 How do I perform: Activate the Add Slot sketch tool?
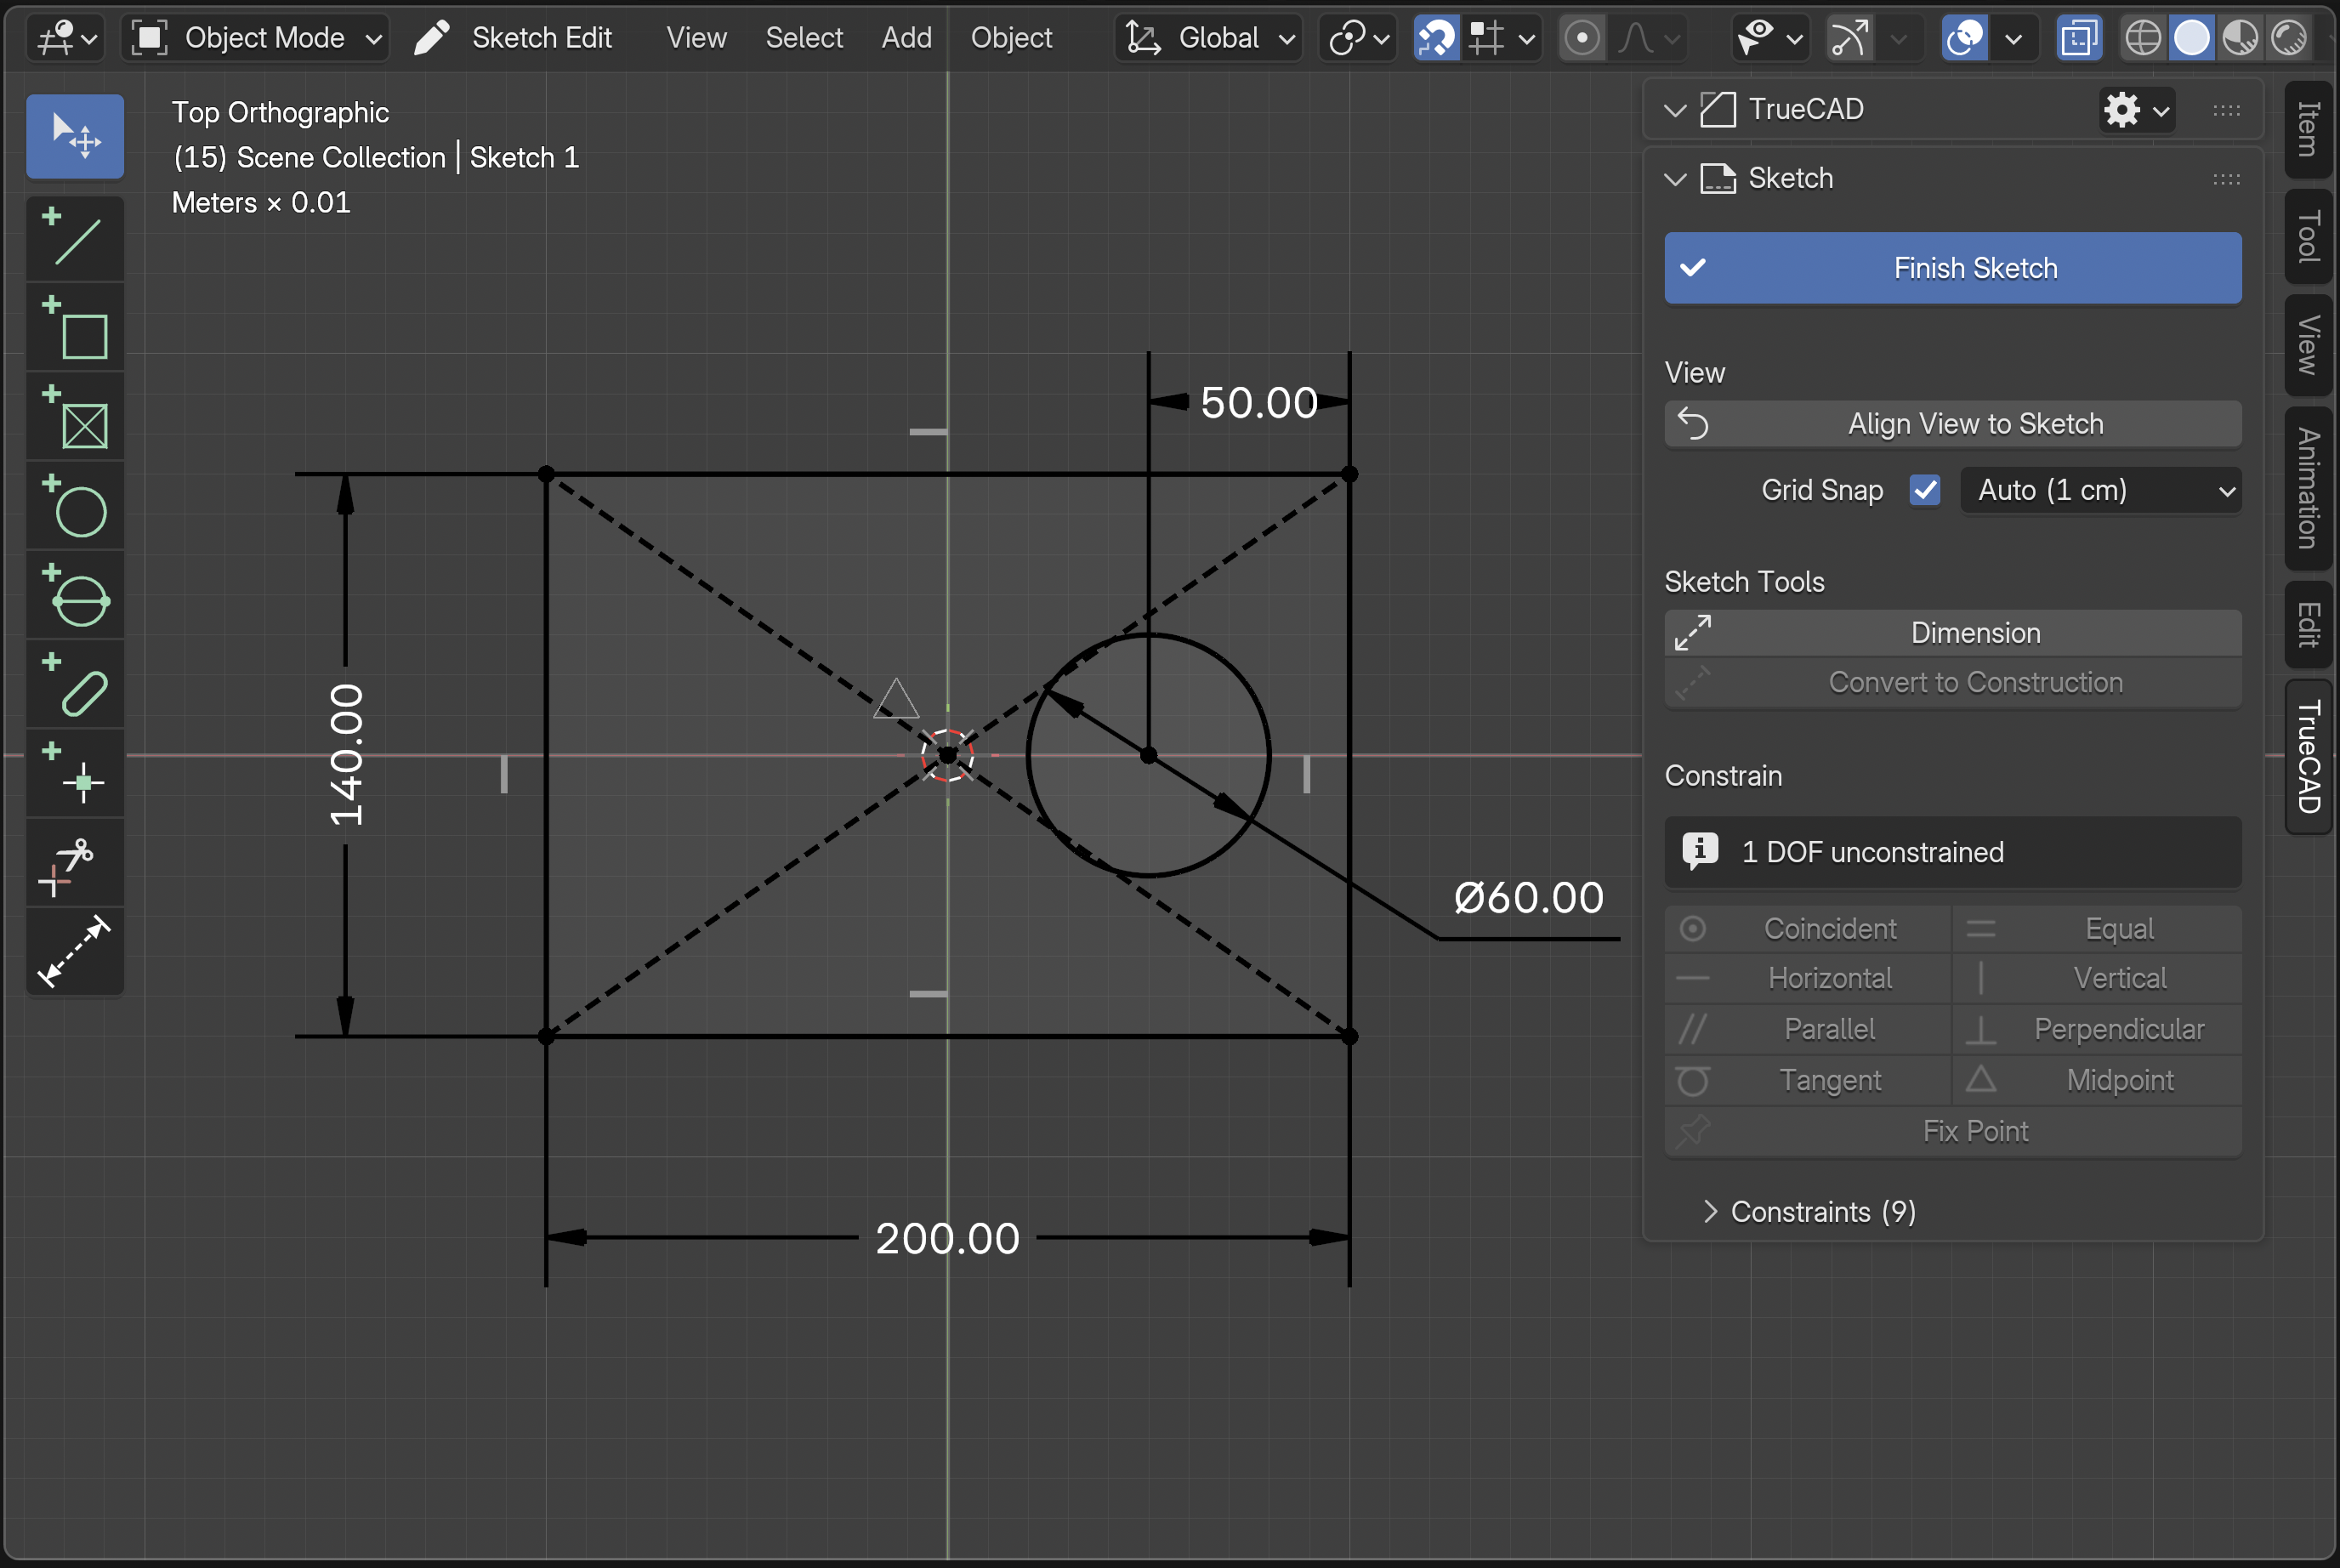click(x=75, y=685)
